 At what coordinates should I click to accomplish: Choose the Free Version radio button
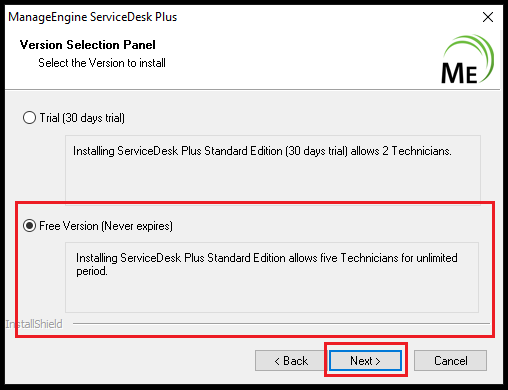tap(29, 226)
